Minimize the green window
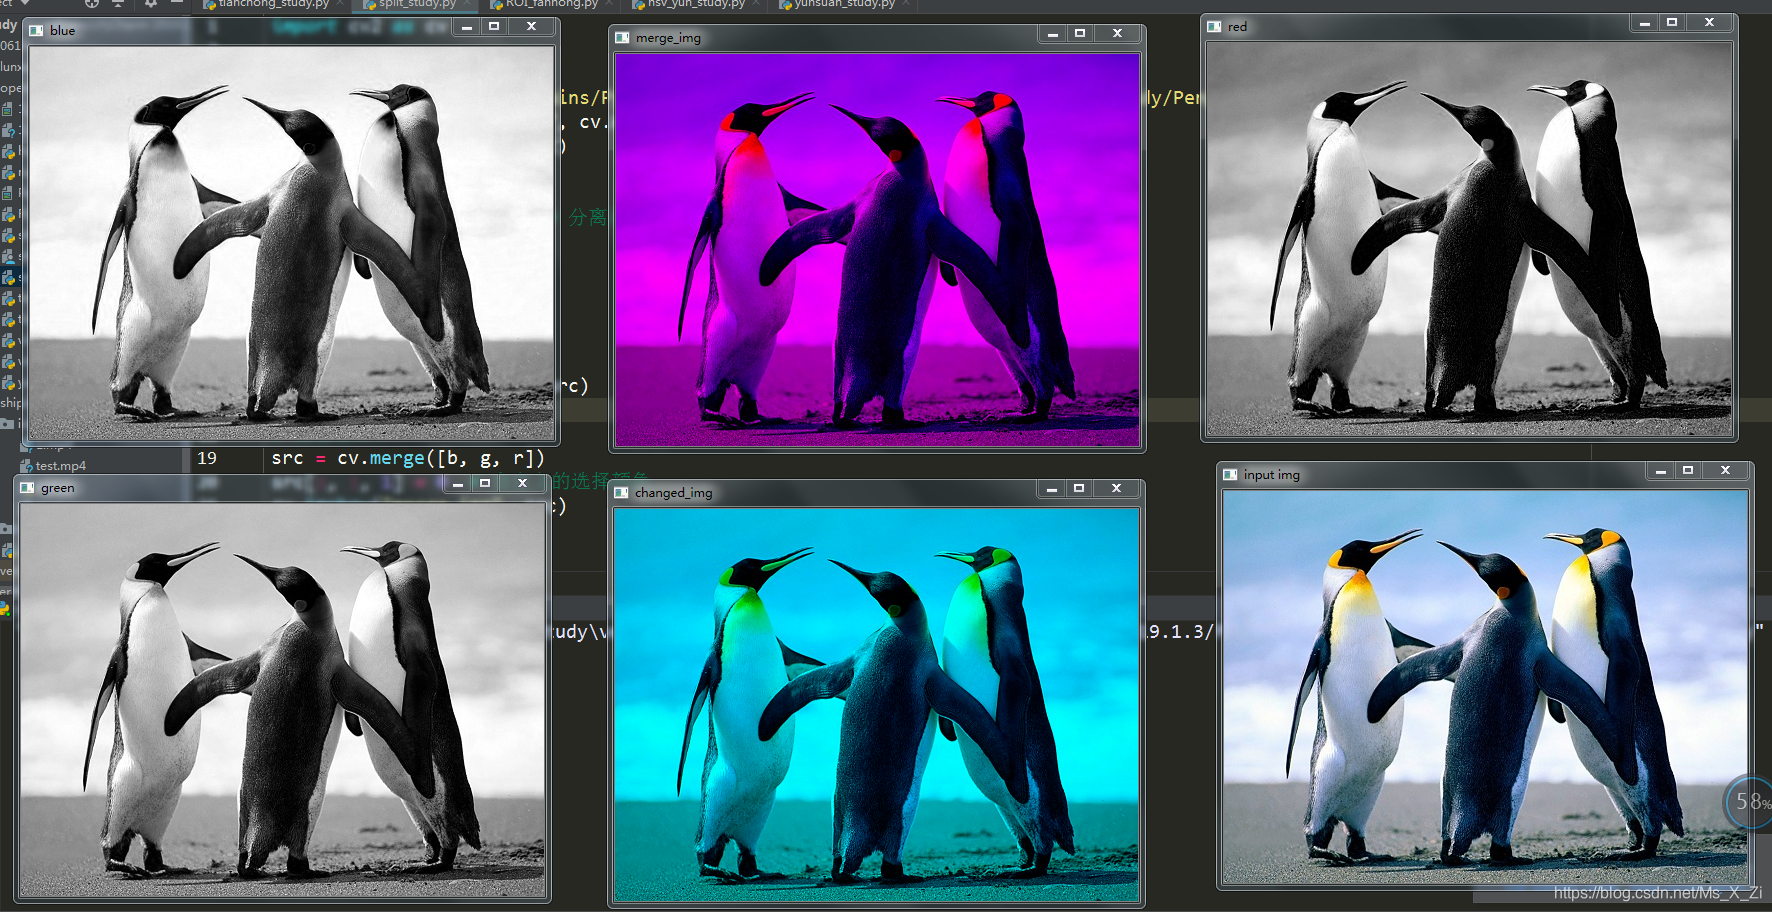The image size is (1772, 912). coord(458,484)
